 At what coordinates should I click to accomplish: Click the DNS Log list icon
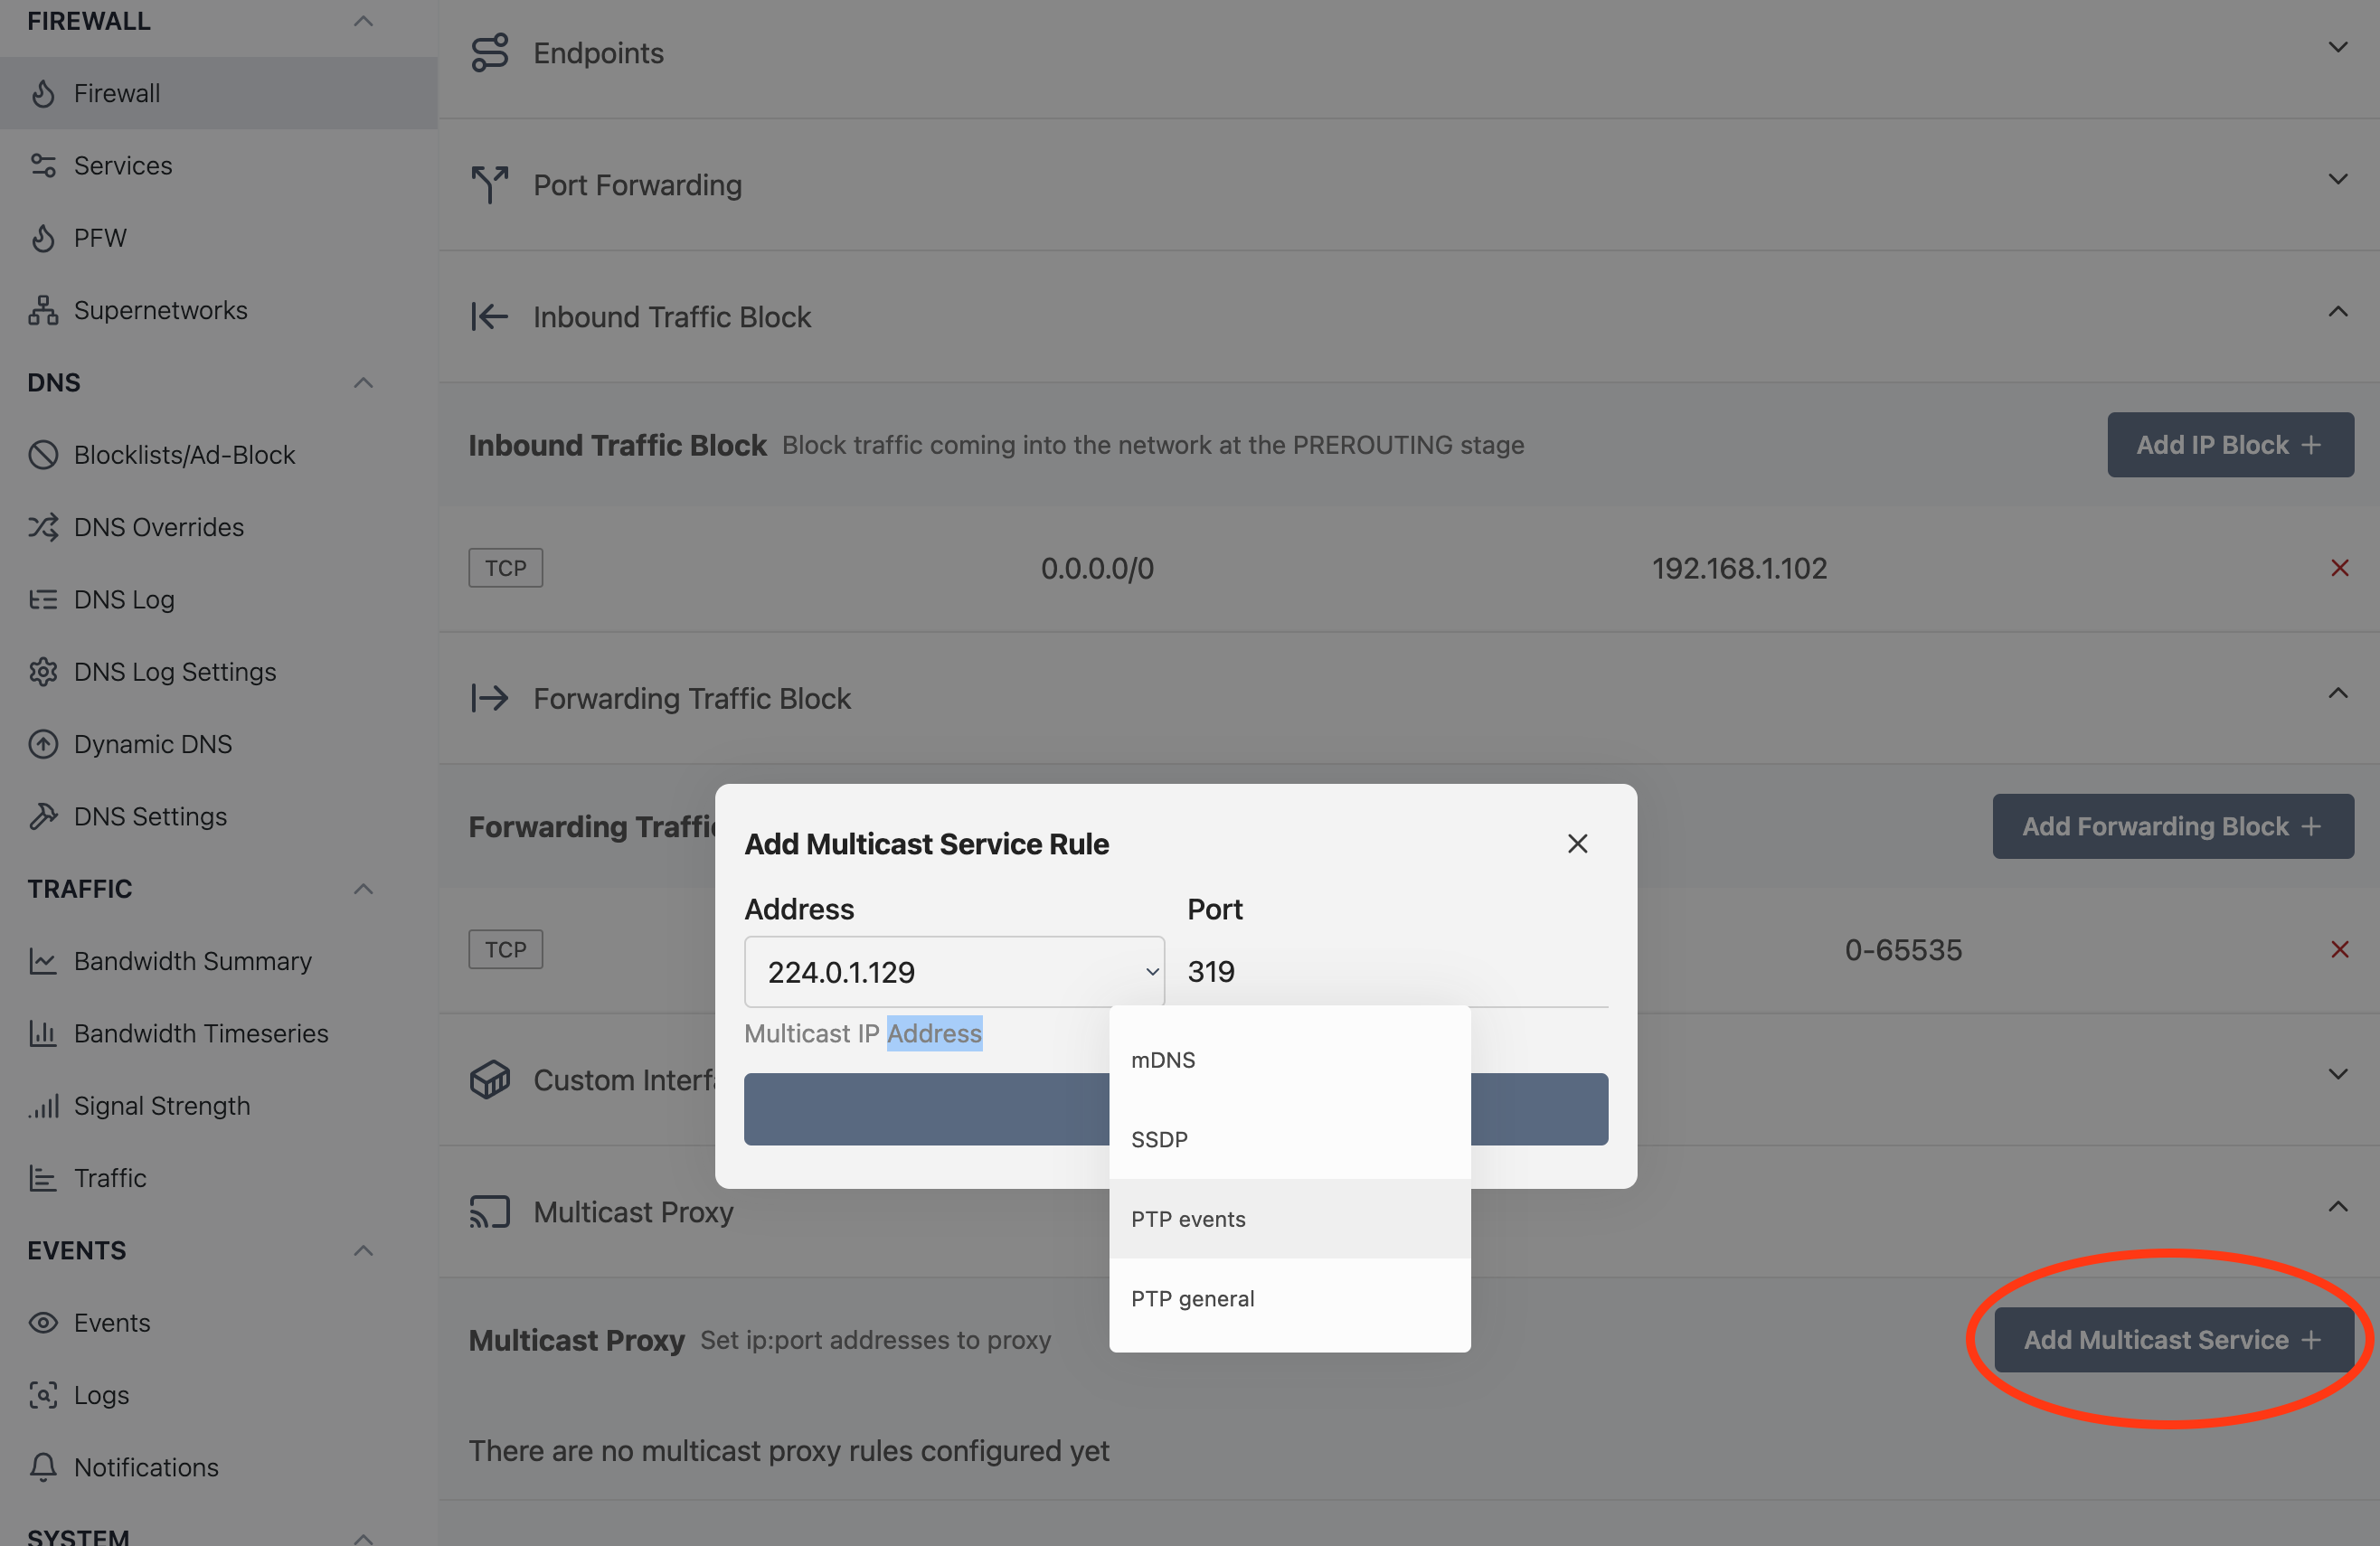coord(43,599)
